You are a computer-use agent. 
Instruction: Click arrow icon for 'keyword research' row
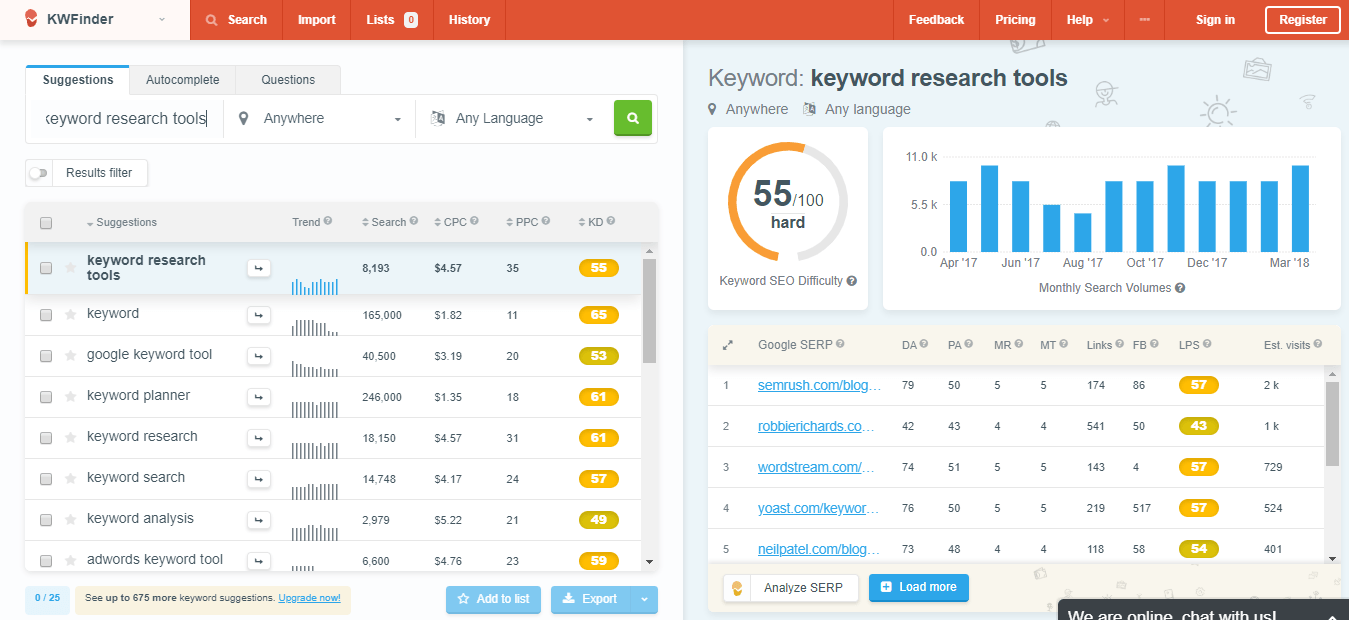pos(259,438)
